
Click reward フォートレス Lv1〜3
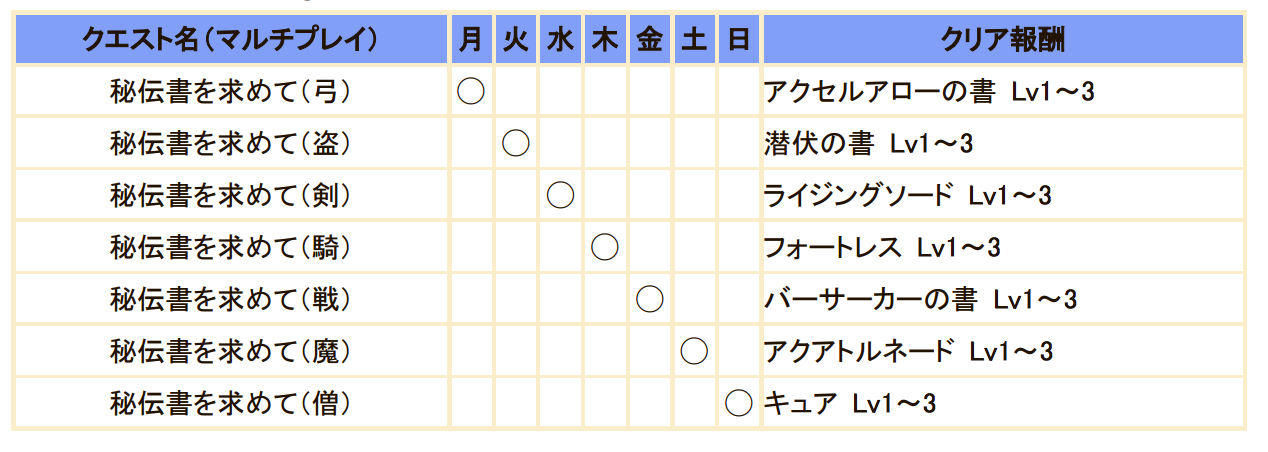point(882,247)
